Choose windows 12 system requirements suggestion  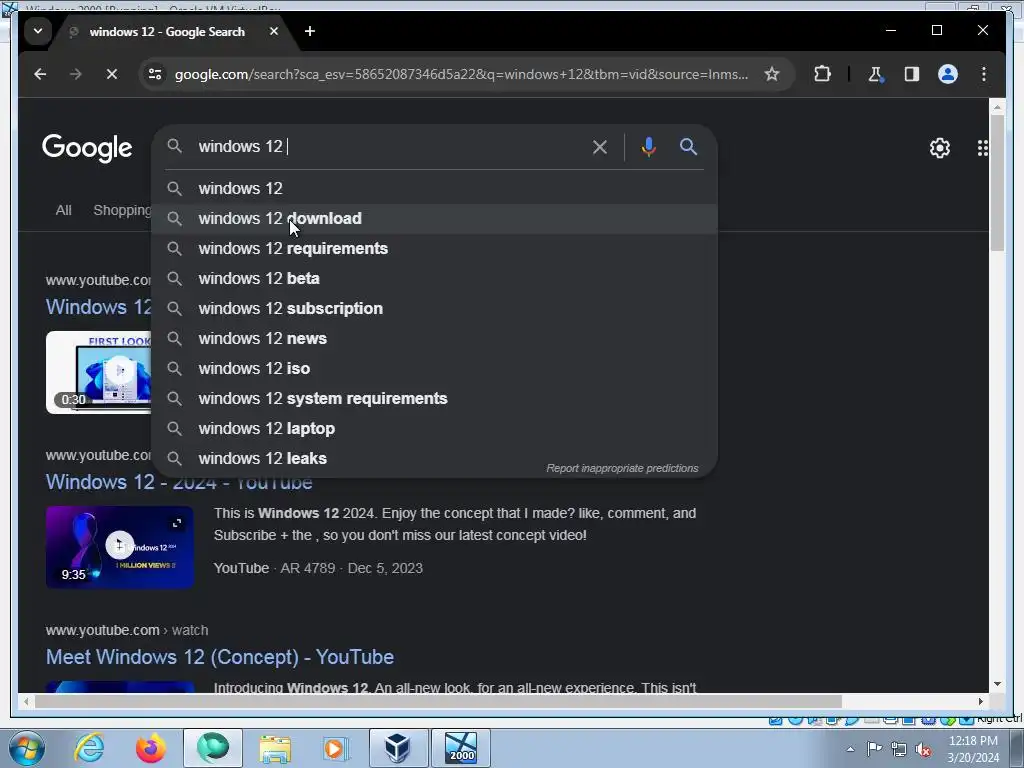[x=434, y=398]
